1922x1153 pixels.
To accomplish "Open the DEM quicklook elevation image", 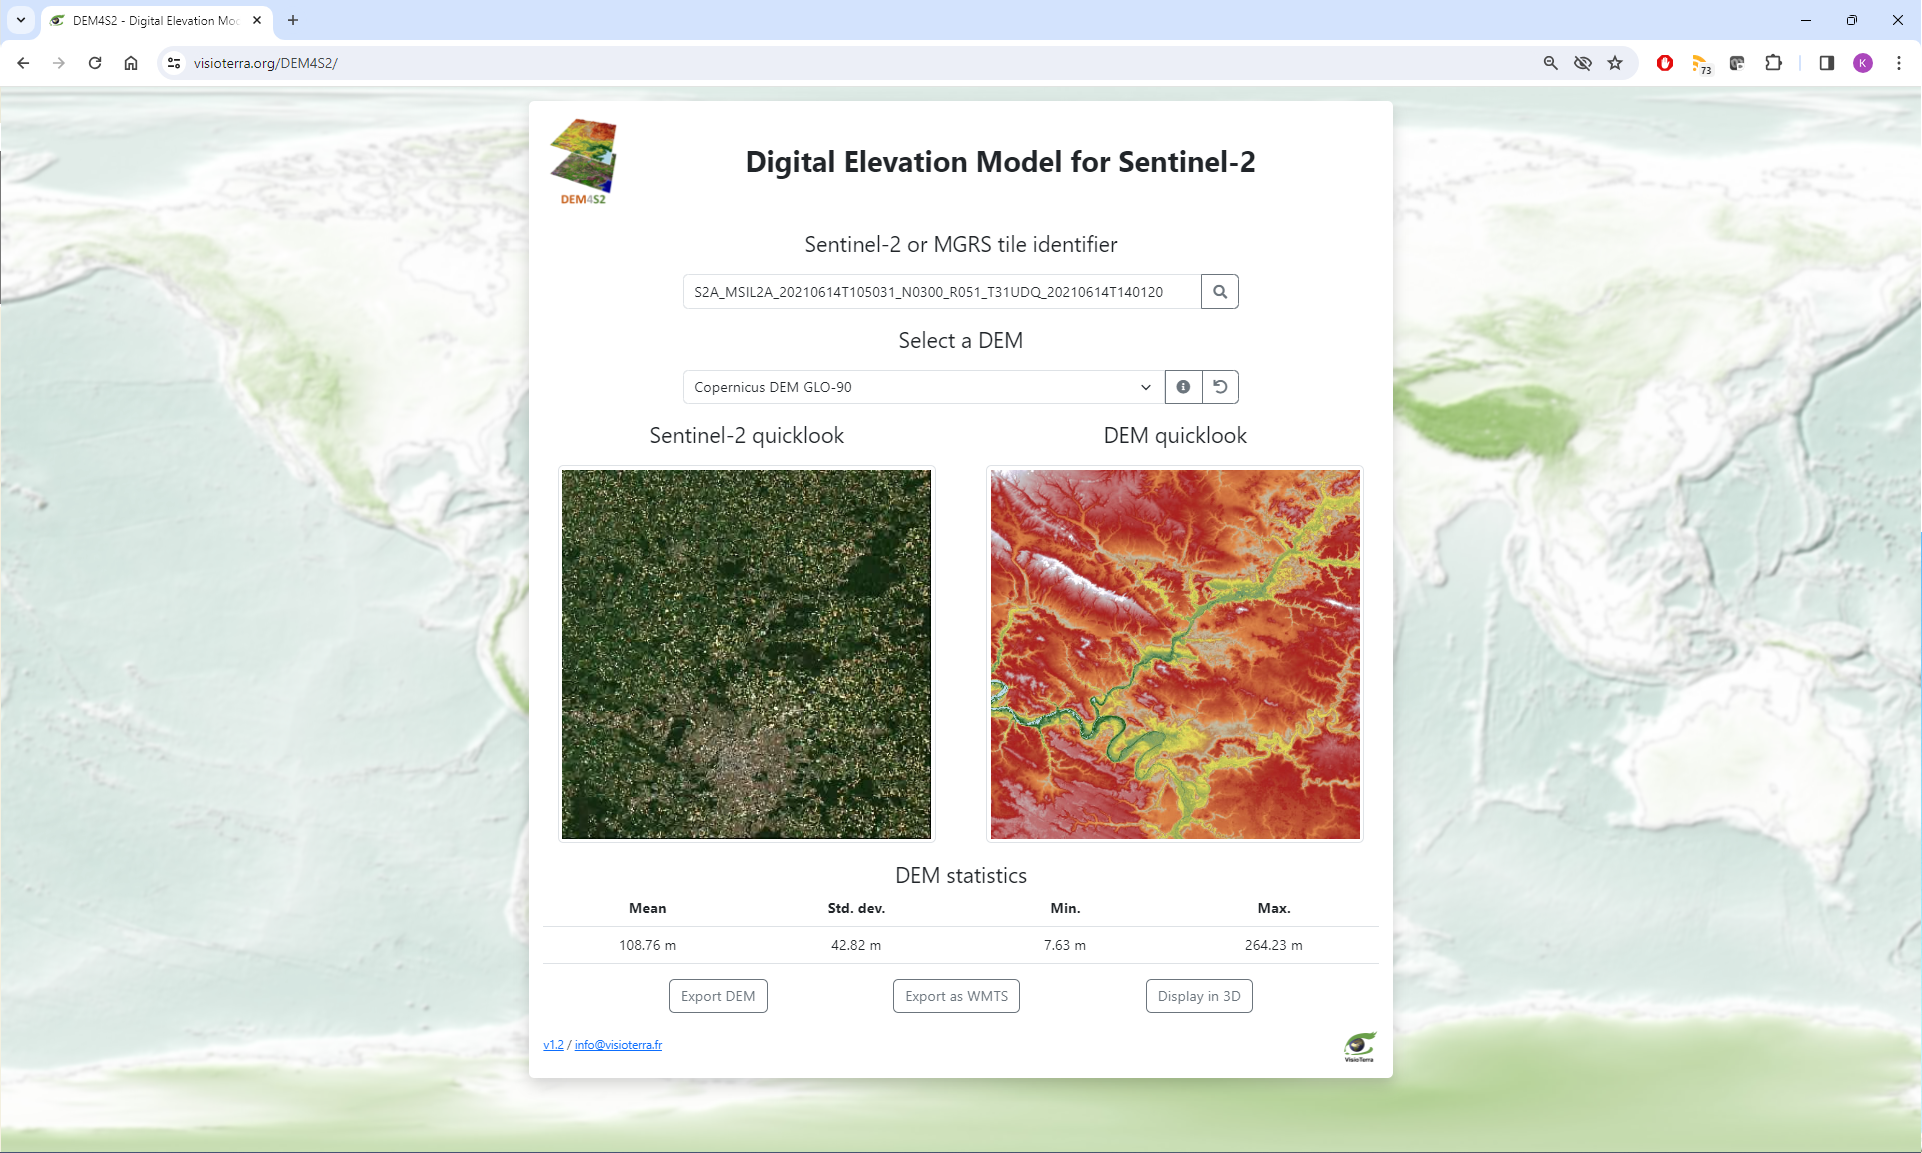I will [x=1175, y=654].
